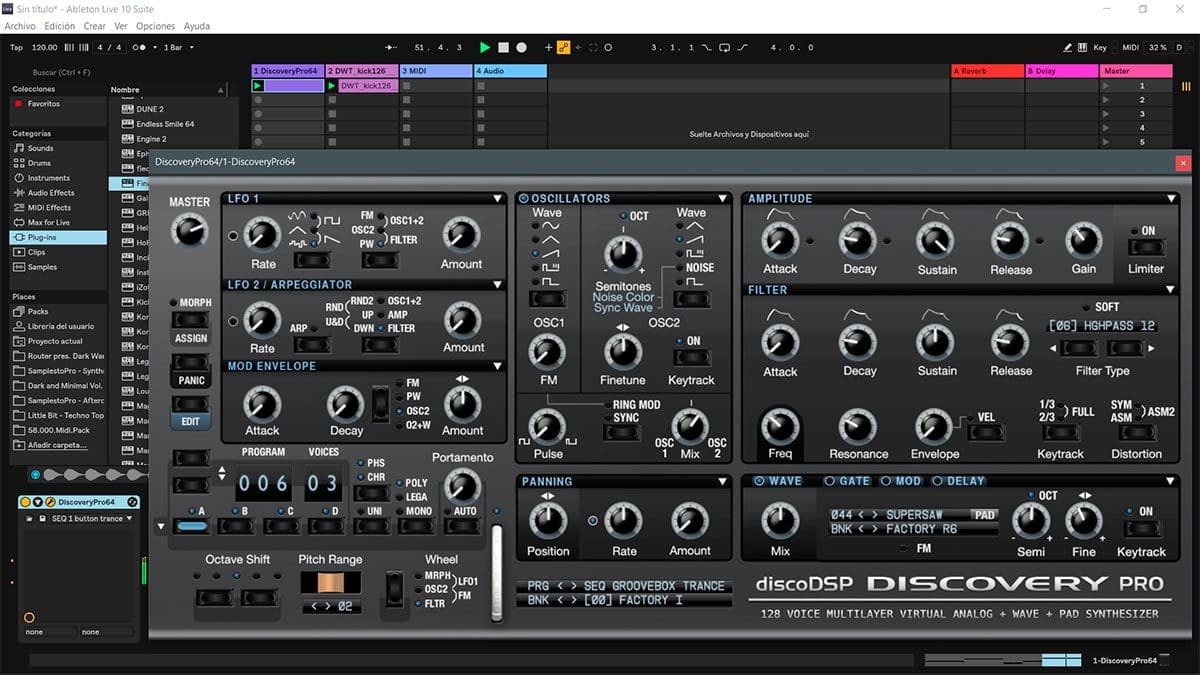The width and height of the screenshot is (1200, 675).
Task: Select DUNE 2 plug-in in browser list
Action: 150,109
